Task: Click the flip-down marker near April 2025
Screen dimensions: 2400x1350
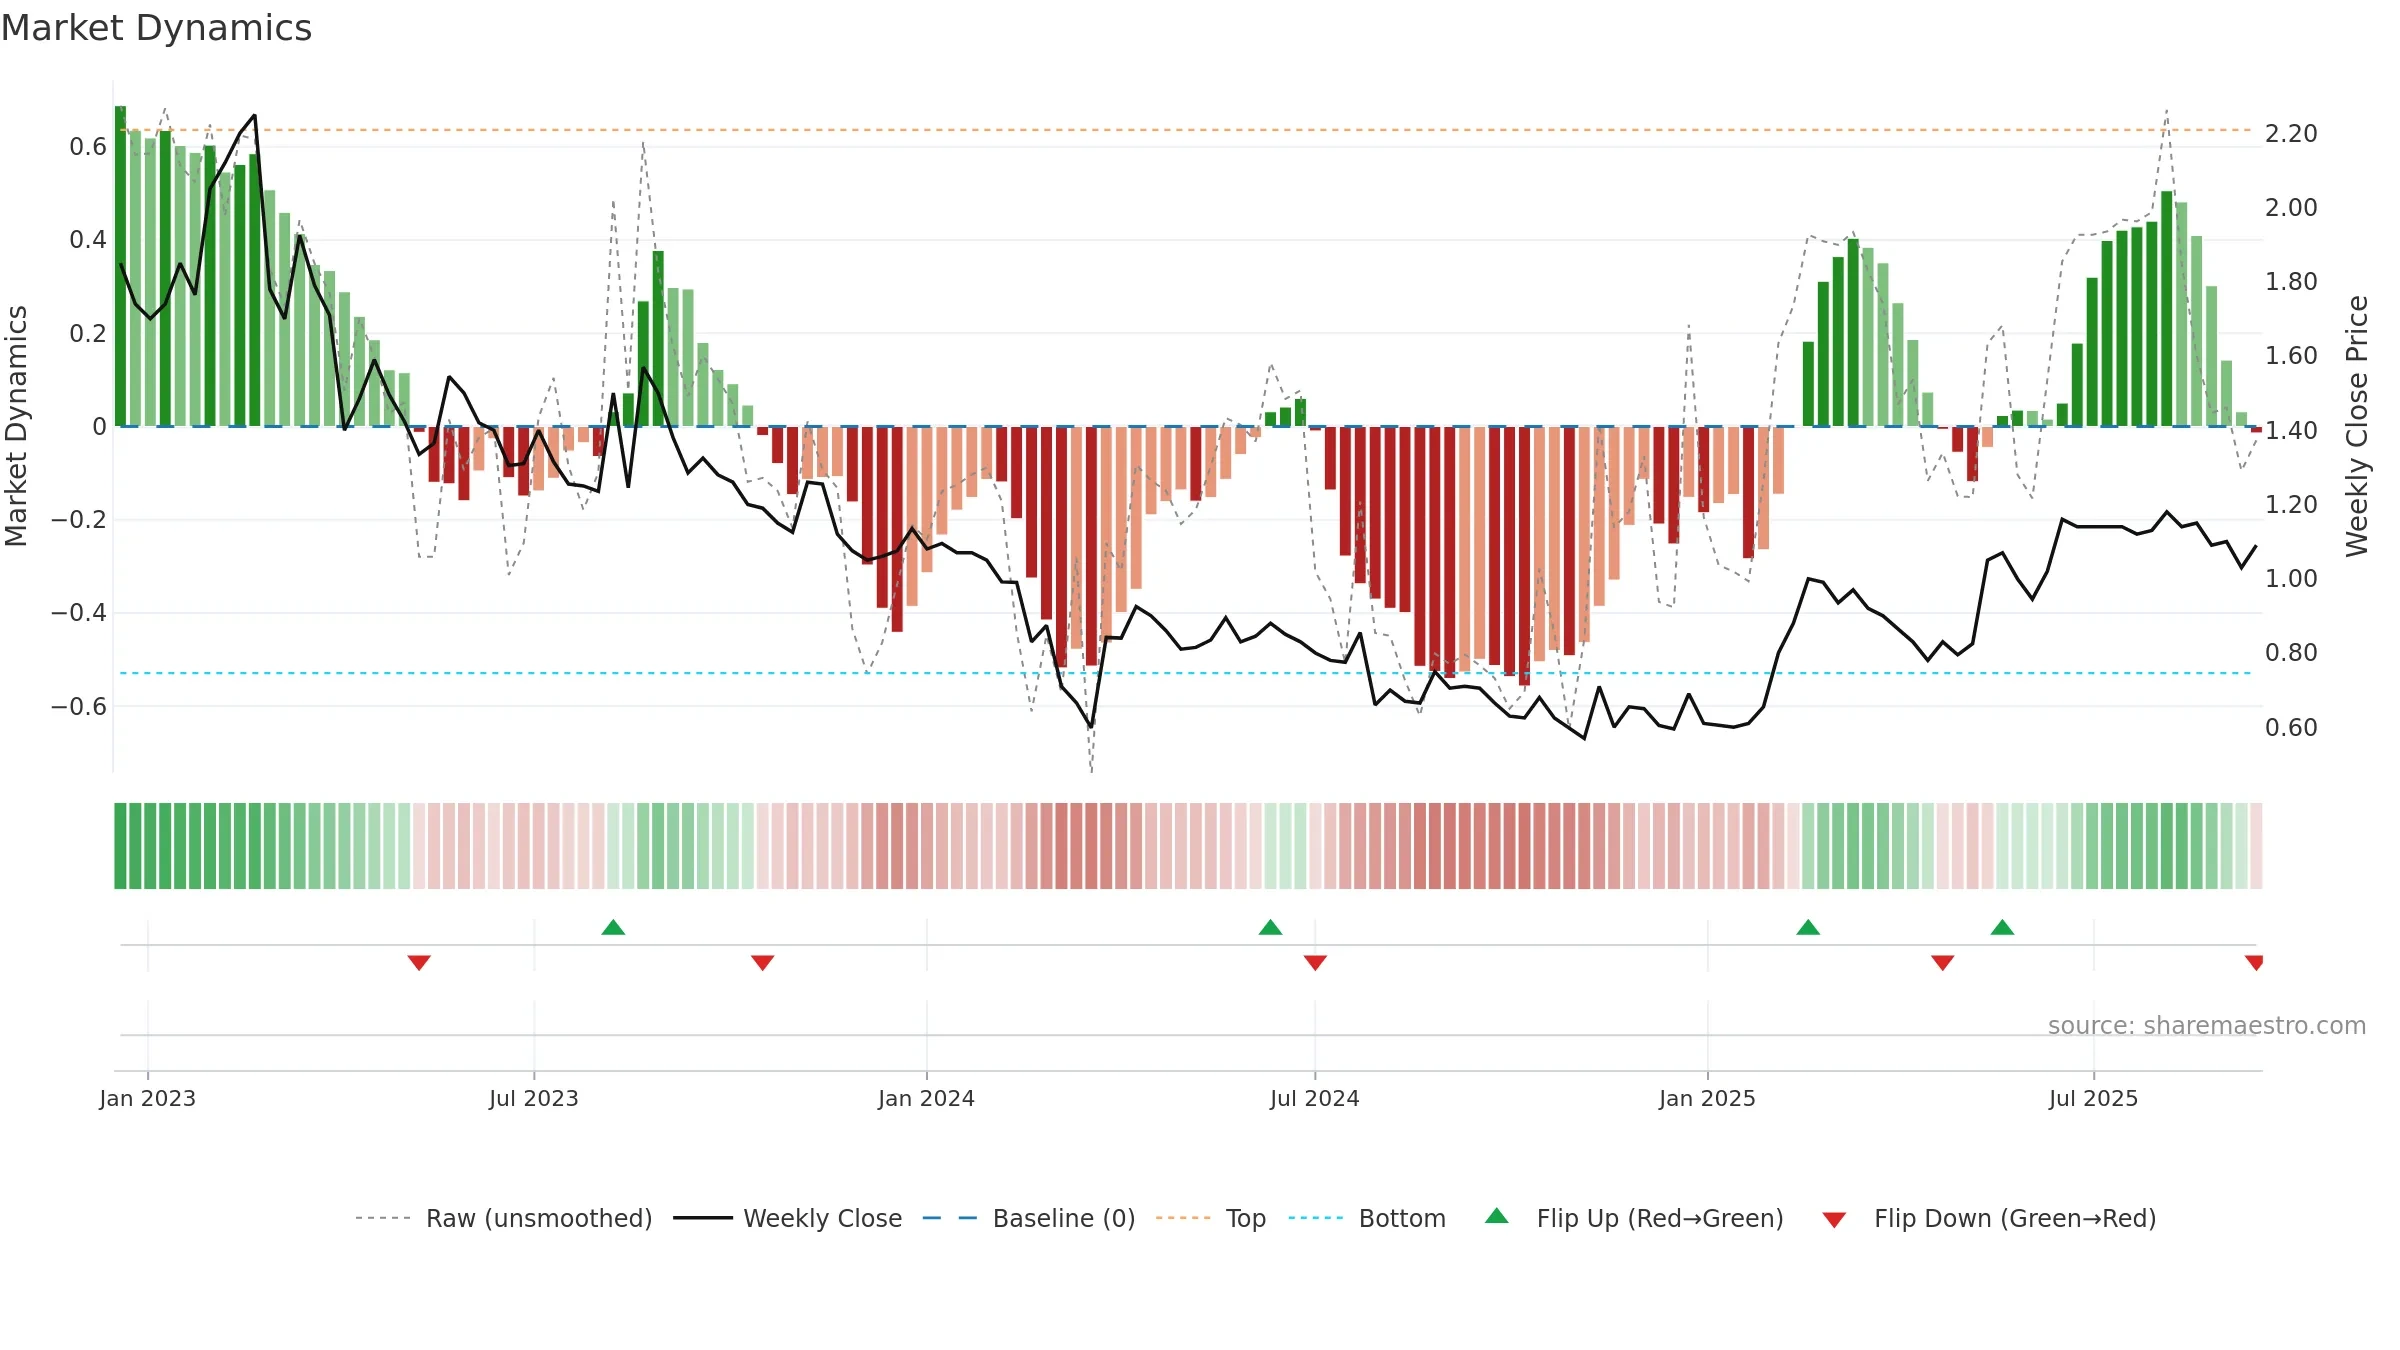Action: tap(1942, 963)
